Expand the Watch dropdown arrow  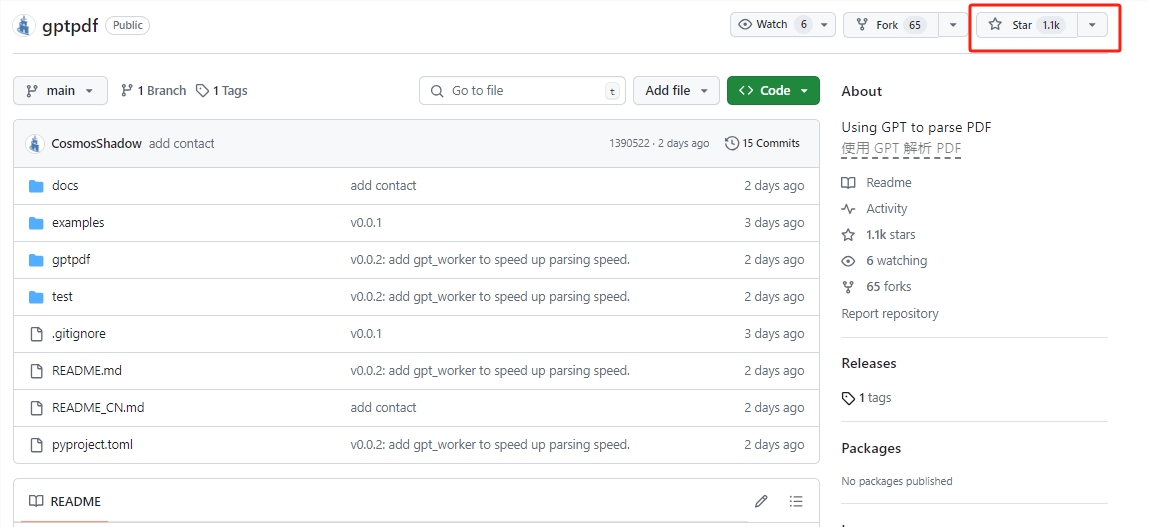click(x=824, y=25)
